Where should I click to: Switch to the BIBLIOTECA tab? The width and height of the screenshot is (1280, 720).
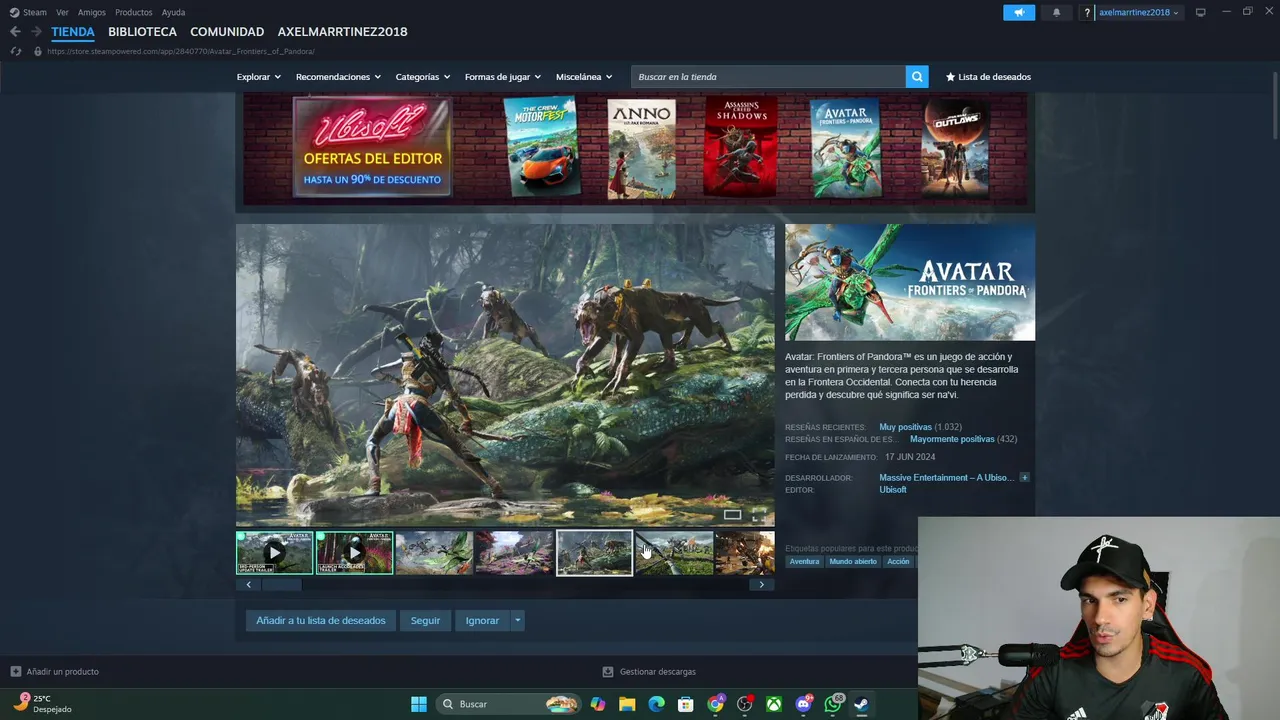[x=142, y=32]
